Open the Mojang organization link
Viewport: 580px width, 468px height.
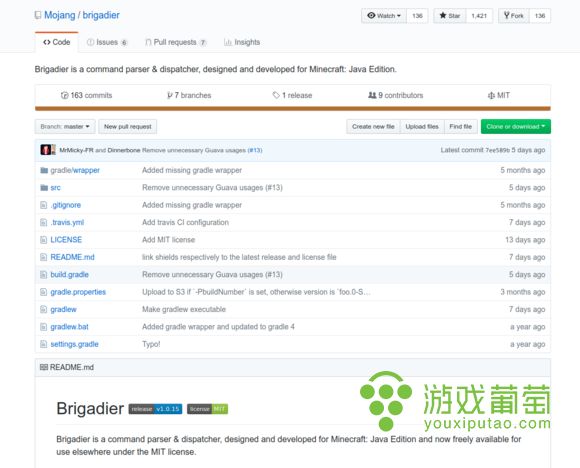click(60, 15)
